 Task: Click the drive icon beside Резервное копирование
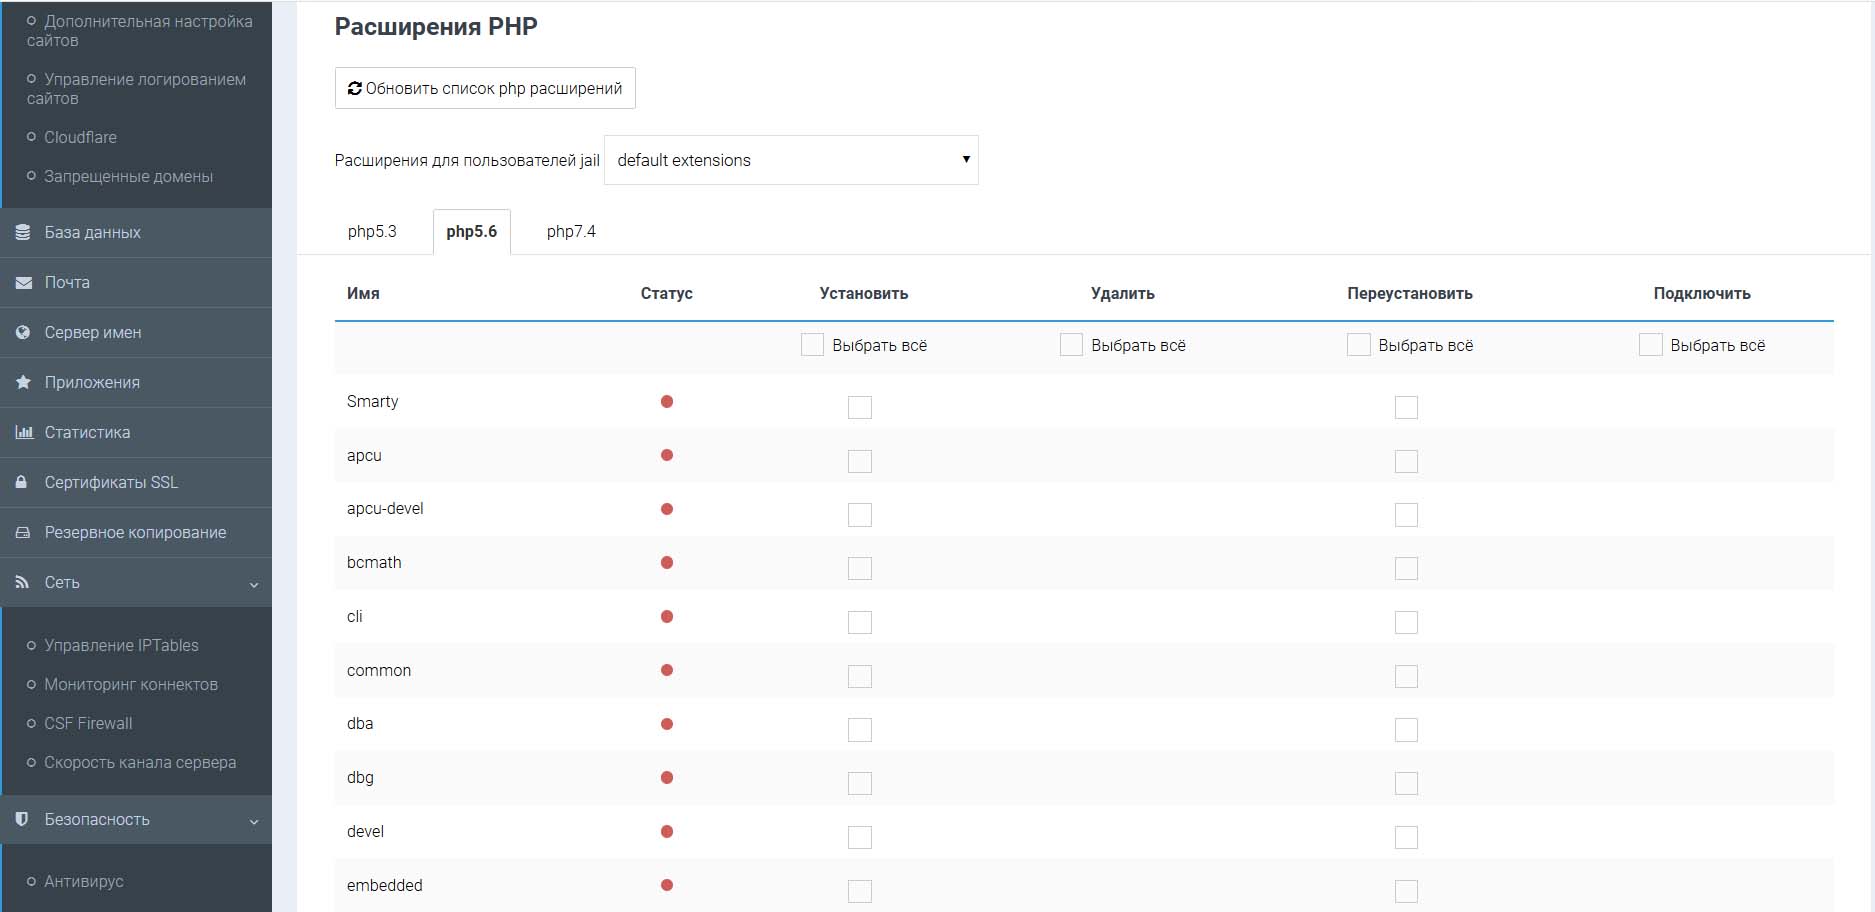[x=23, y=533]
